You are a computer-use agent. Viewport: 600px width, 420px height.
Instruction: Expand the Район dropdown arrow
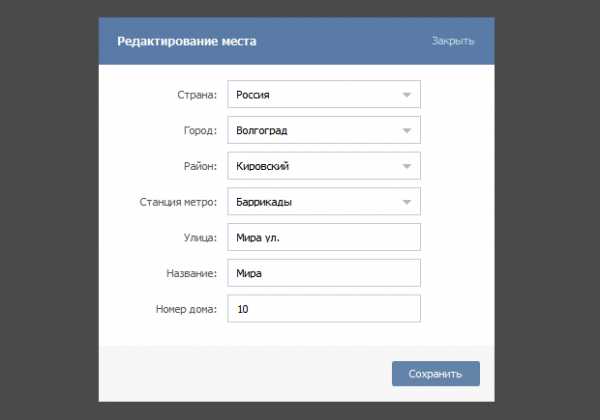coord(407,166)
